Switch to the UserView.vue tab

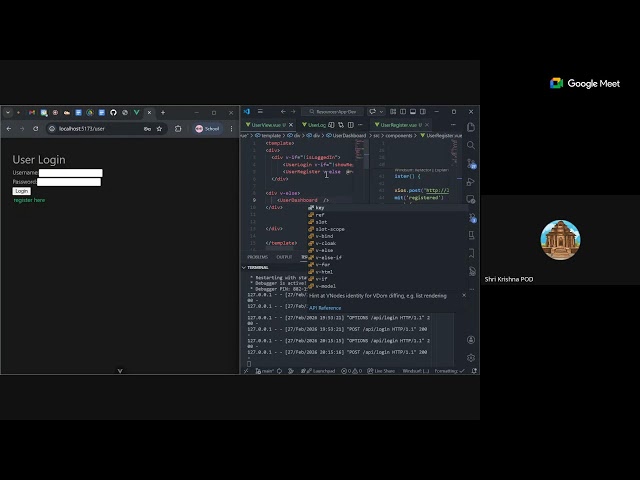[x=266, y=125]
